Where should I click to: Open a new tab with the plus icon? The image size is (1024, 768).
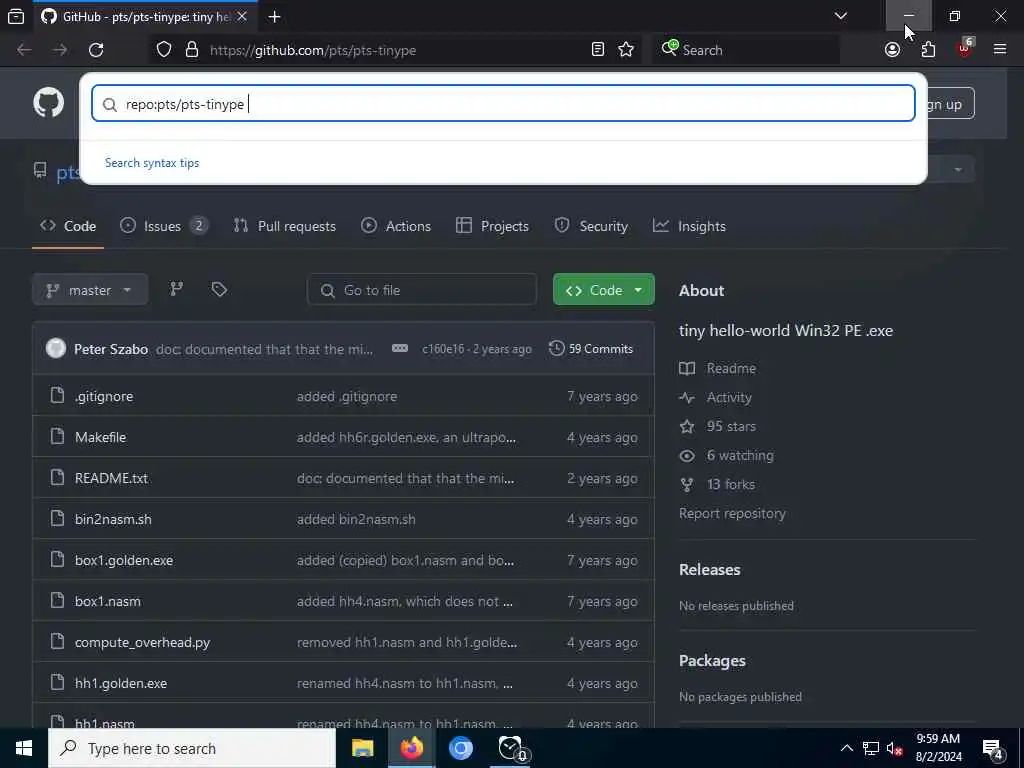[x=274, y=17]
